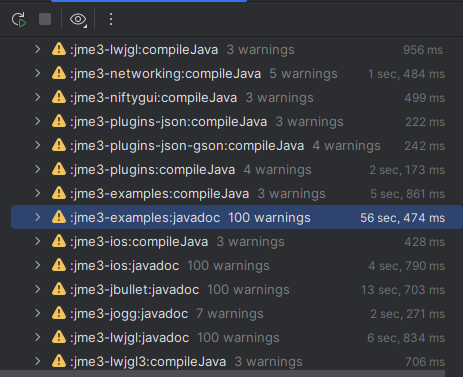Image resolution: width=463 pixels, height=377 pixels.
Task: Select the :jme3-jbullet:javadoc task row
Action: coord(237,290)
